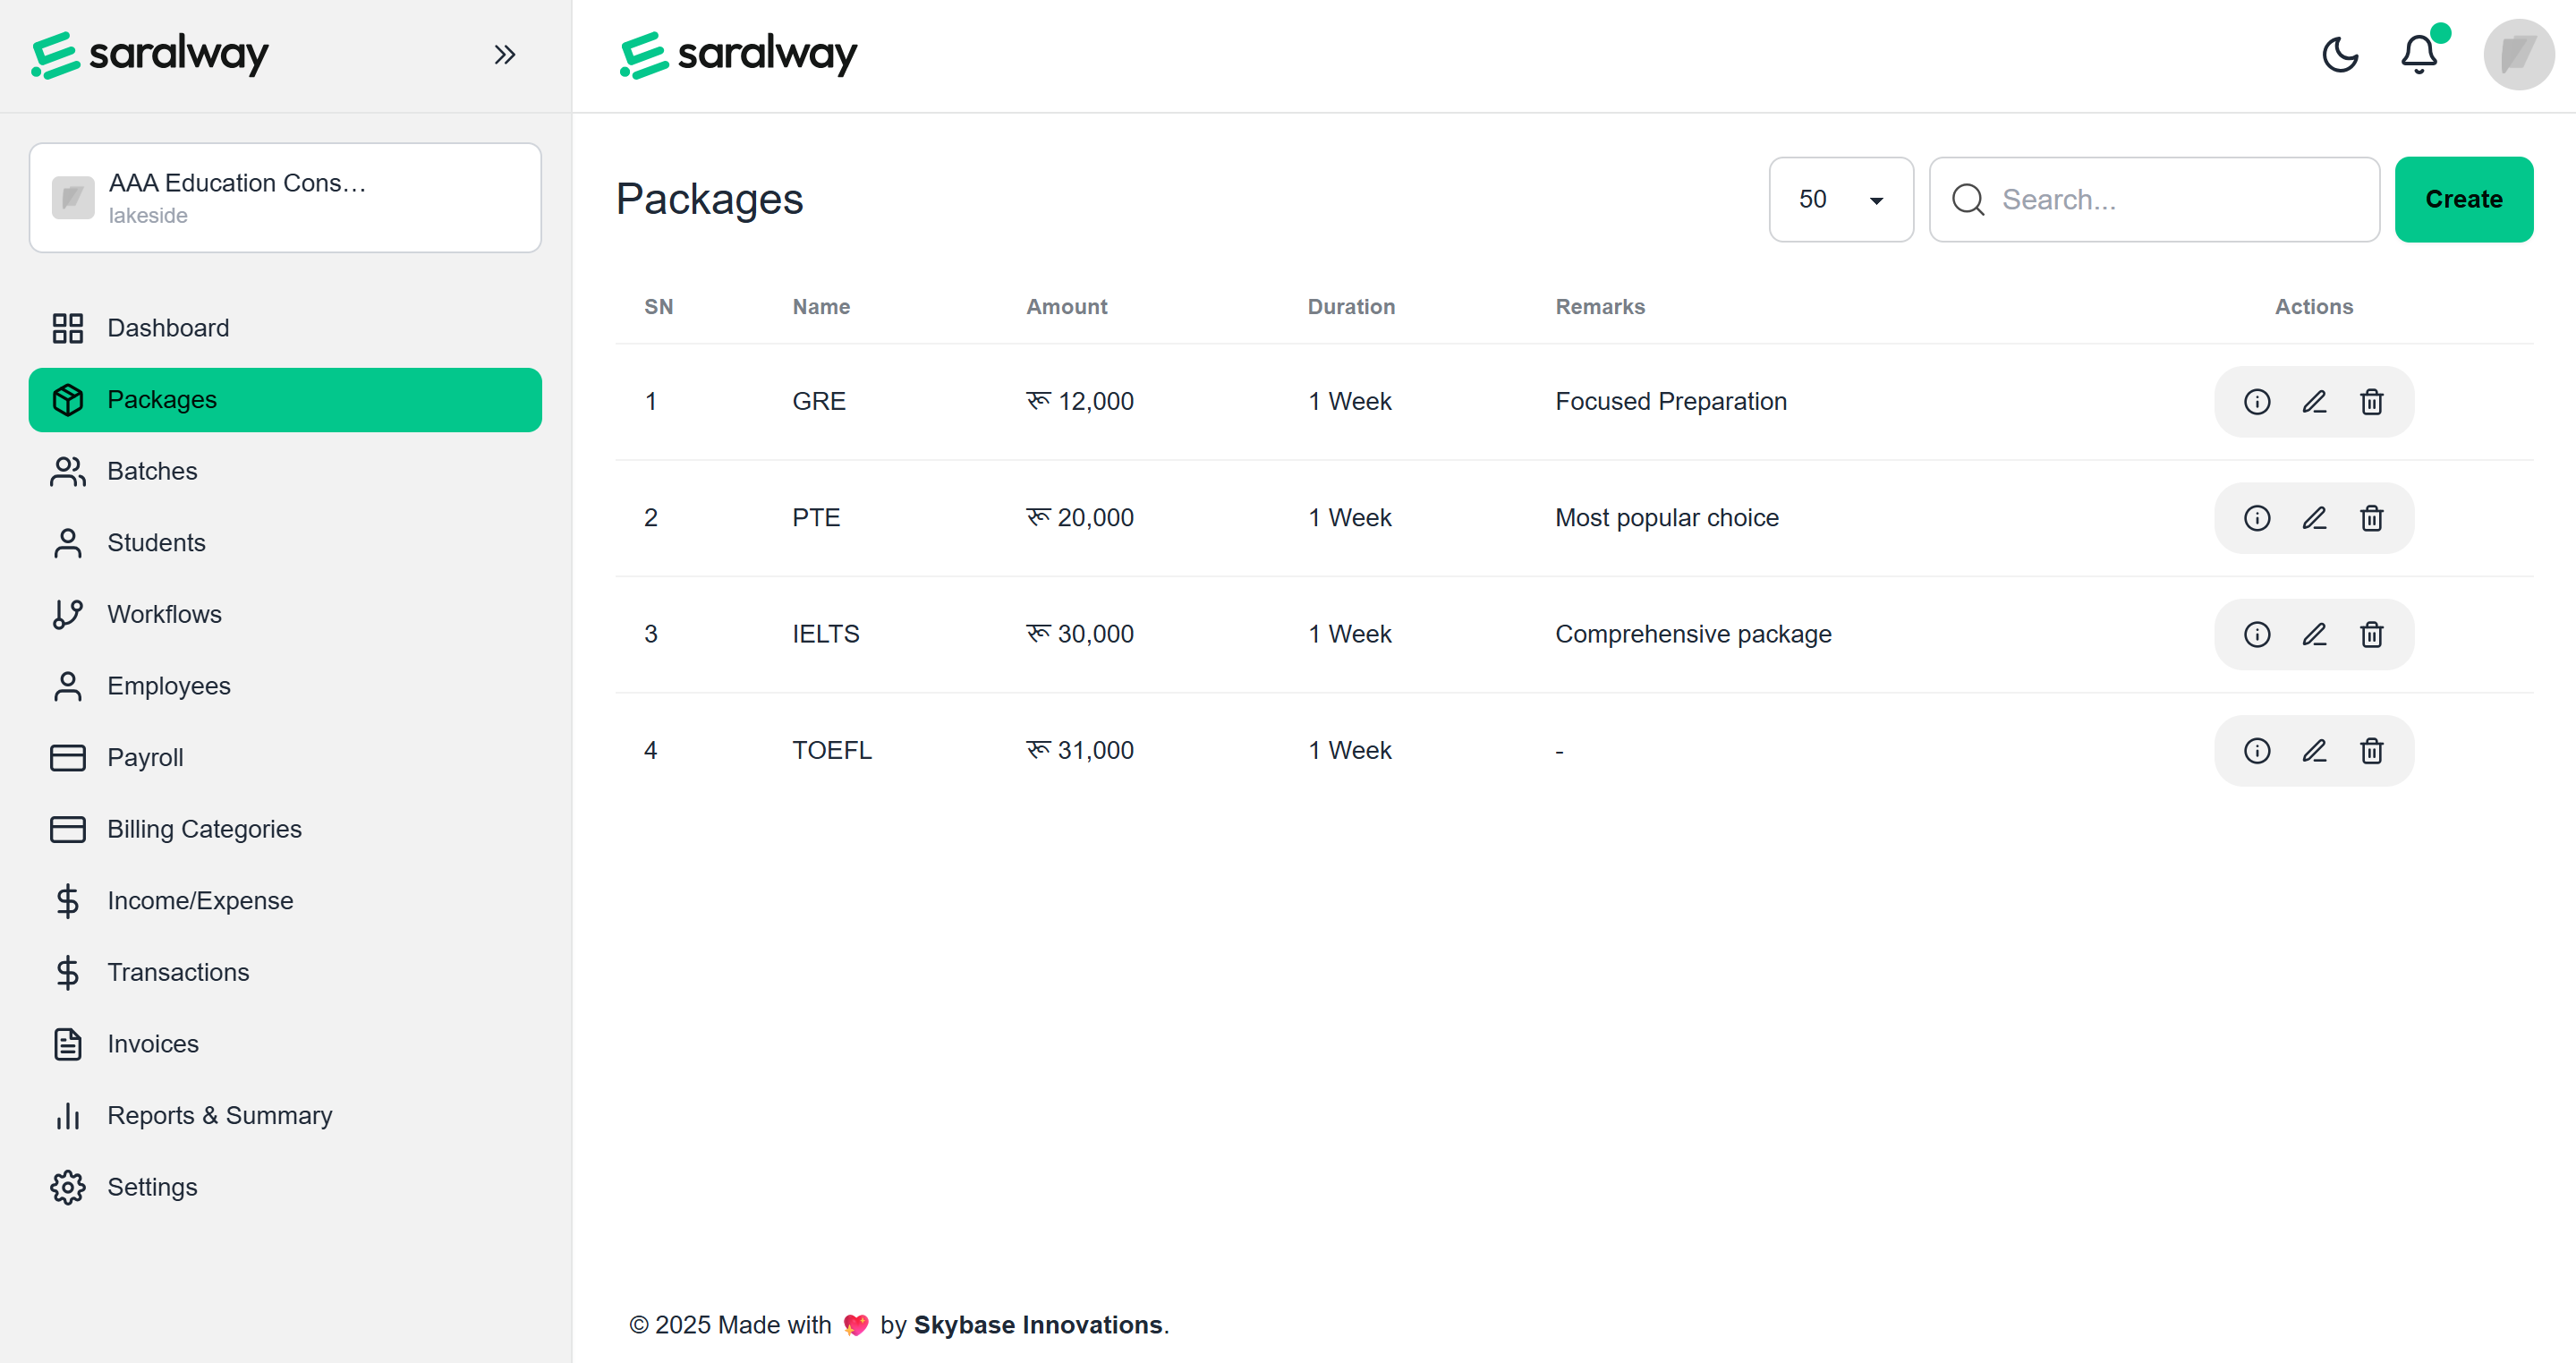Edit the TOEFL package entry
Viewport: 2576px width, 1363px height.
pos(2314,751)
